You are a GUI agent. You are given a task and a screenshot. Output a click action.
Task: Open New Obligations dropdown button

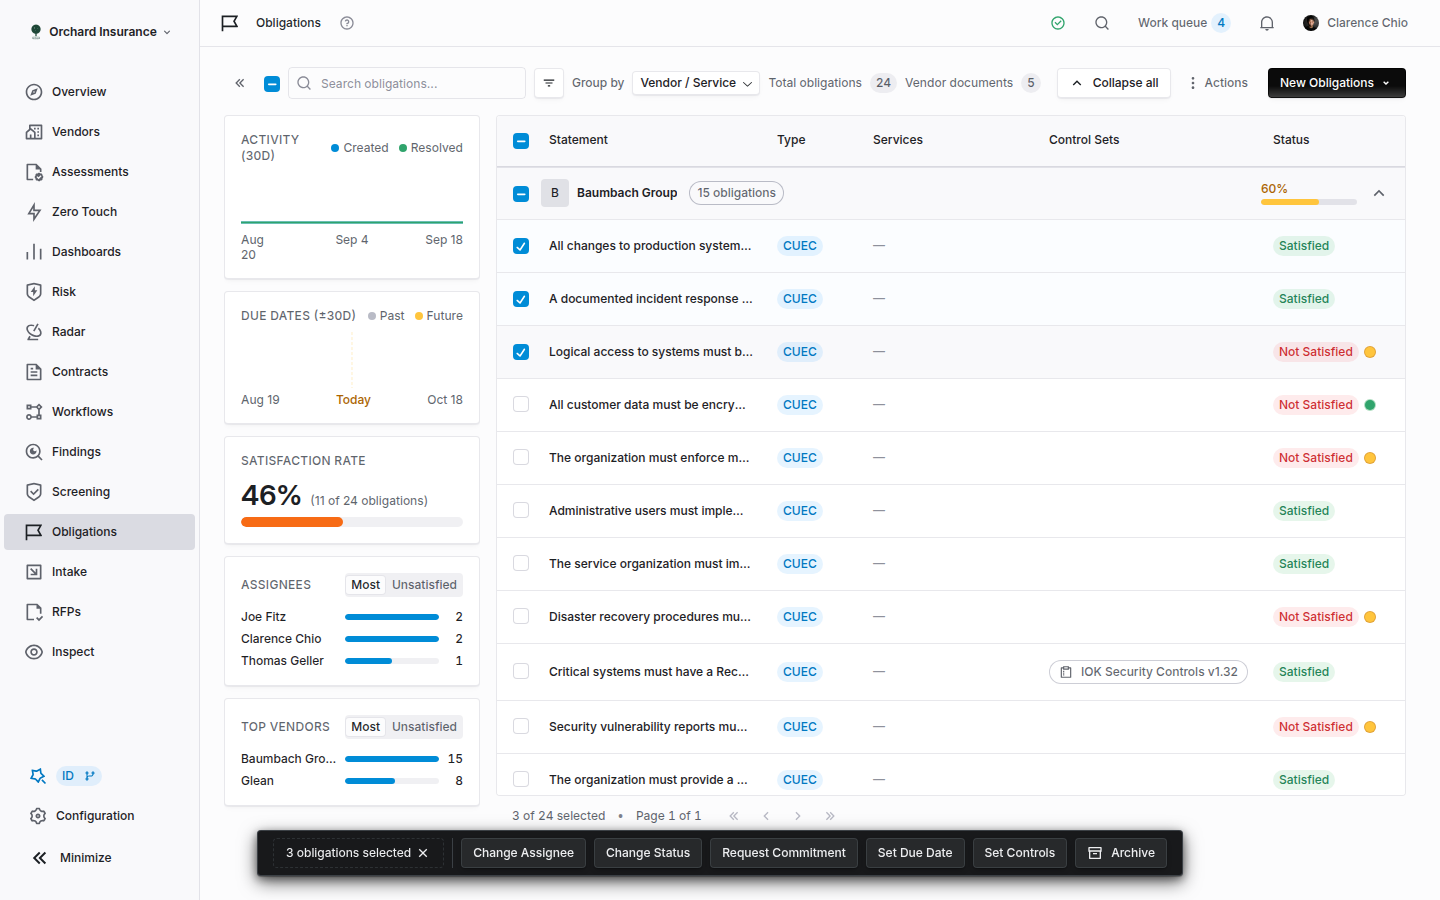click(1336, 83)
